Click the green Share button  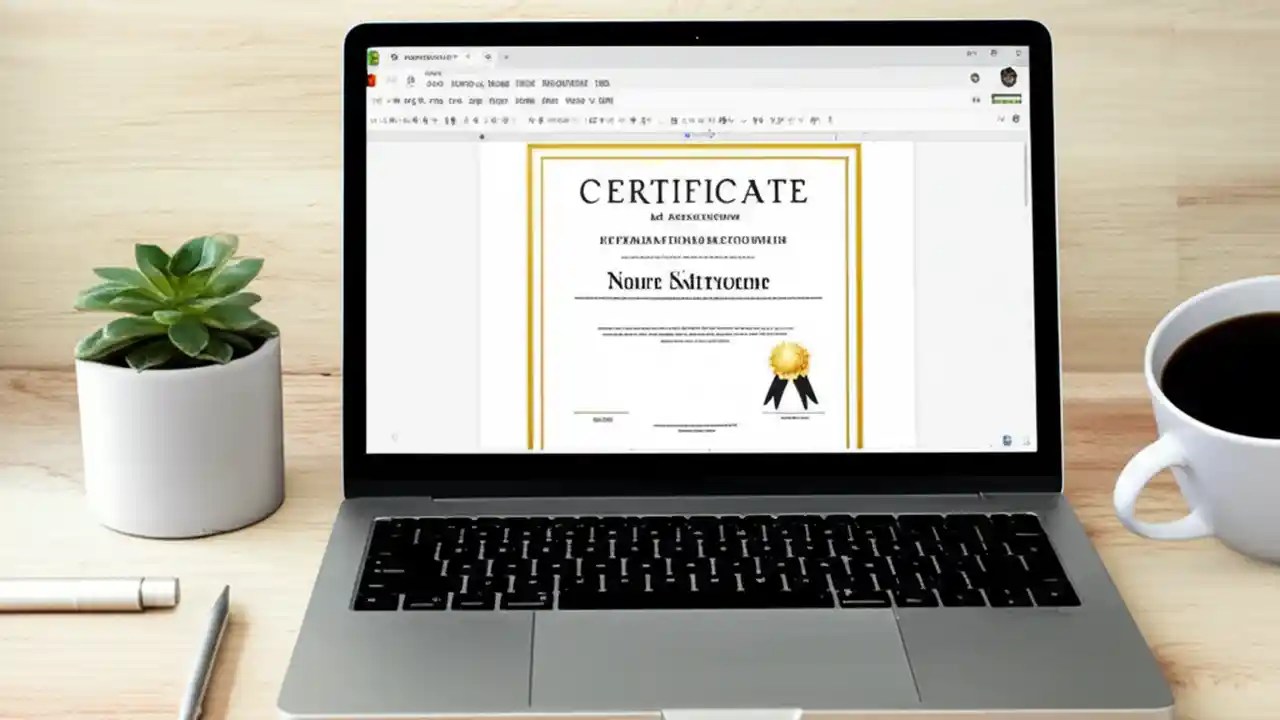(1004, 100)
